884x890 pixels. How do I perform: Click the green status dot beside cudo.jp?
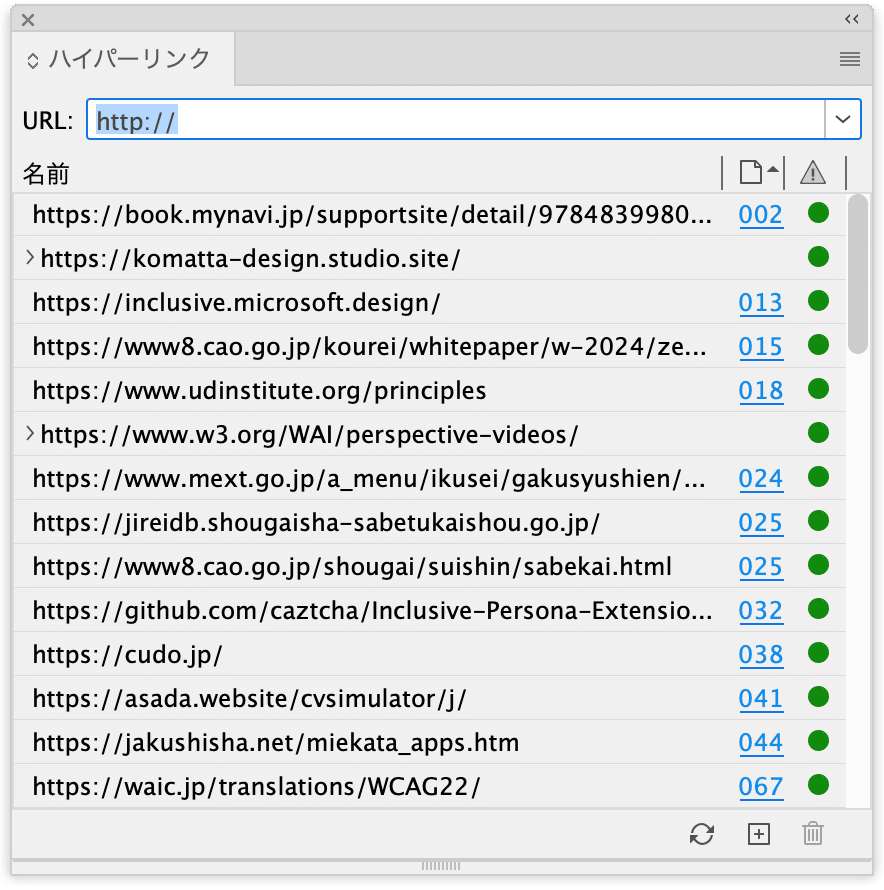(x=818, y=654)
